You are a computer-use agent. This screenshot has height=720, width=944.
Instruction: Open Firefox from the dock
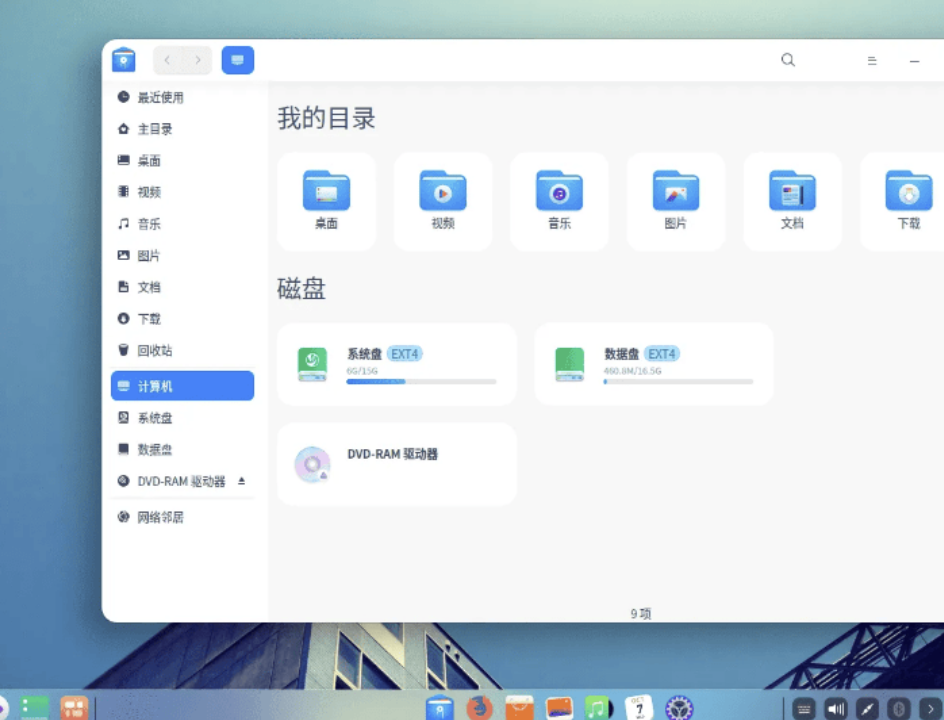480,708
